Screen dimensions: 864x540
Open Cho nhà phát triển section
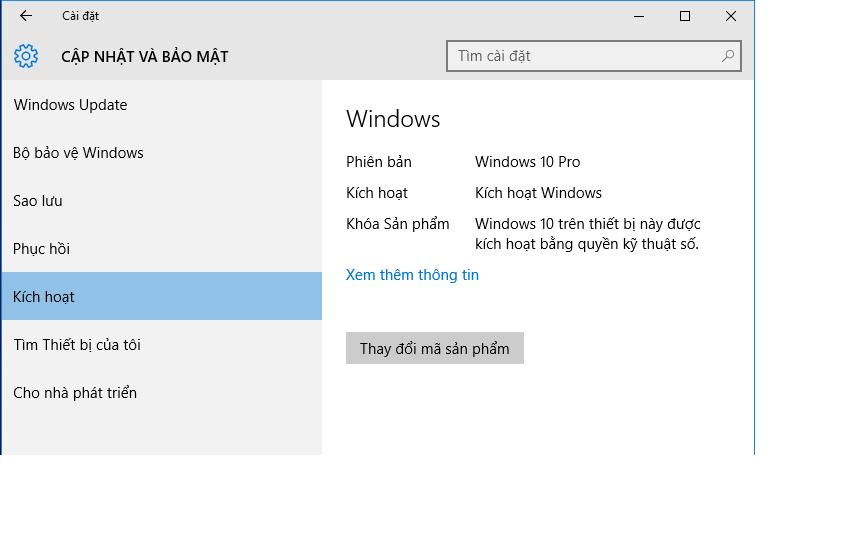click(x=161, y=392)
